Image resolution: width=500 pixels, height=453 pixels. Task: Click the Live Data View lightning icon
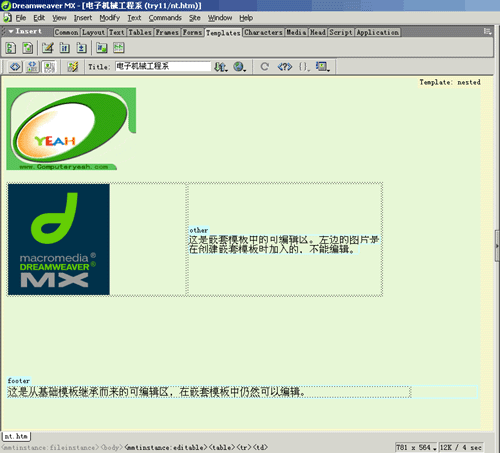click(x=73, y=67)
